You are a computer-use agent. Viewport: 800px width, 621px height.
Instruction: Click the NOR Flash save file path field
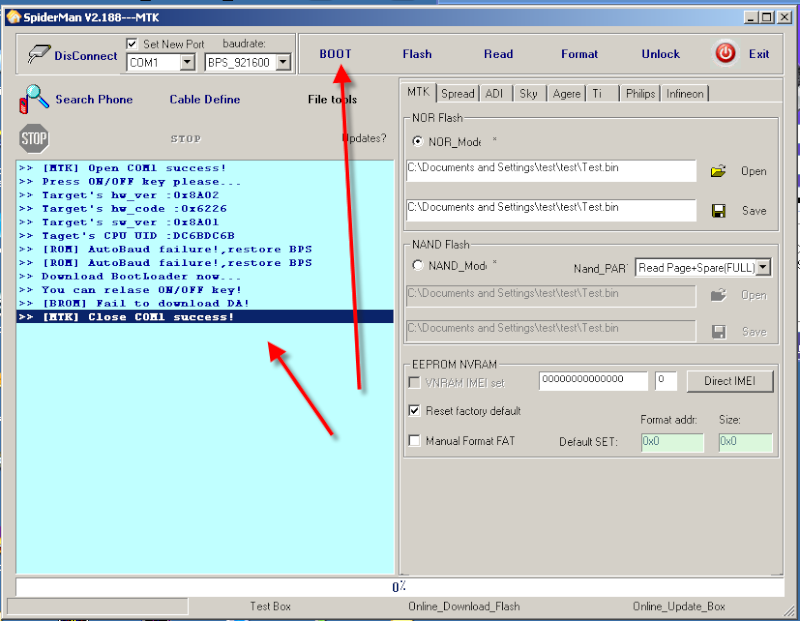551,210
